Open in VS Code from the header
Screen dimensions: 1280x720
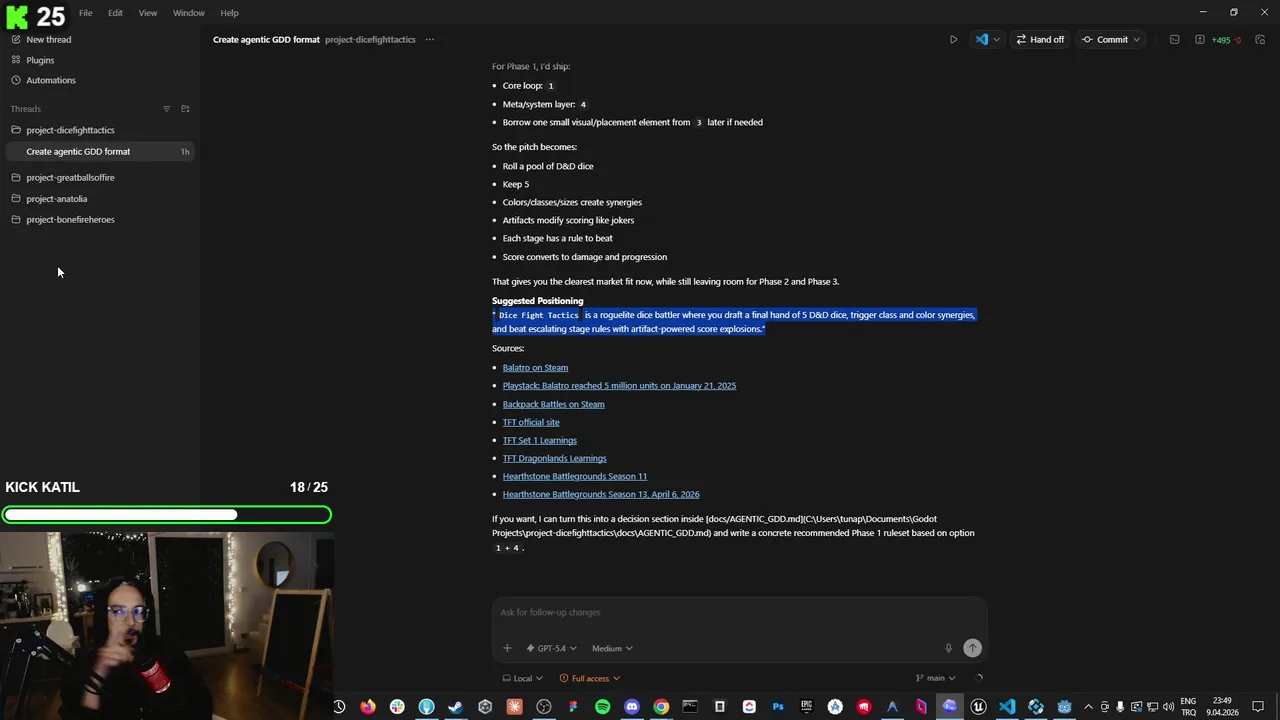pos(981,40)
